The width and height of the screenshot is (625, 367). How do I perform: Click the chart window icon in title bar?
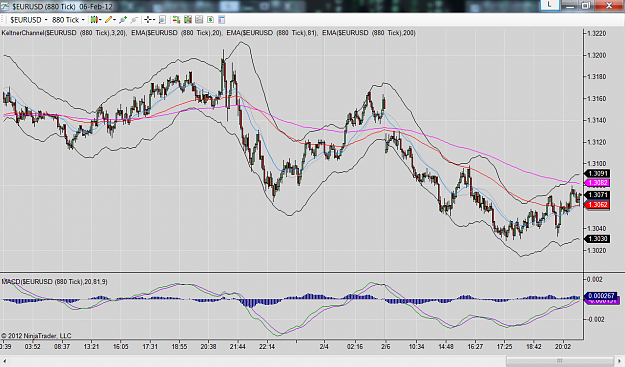[x=6, y=6]
